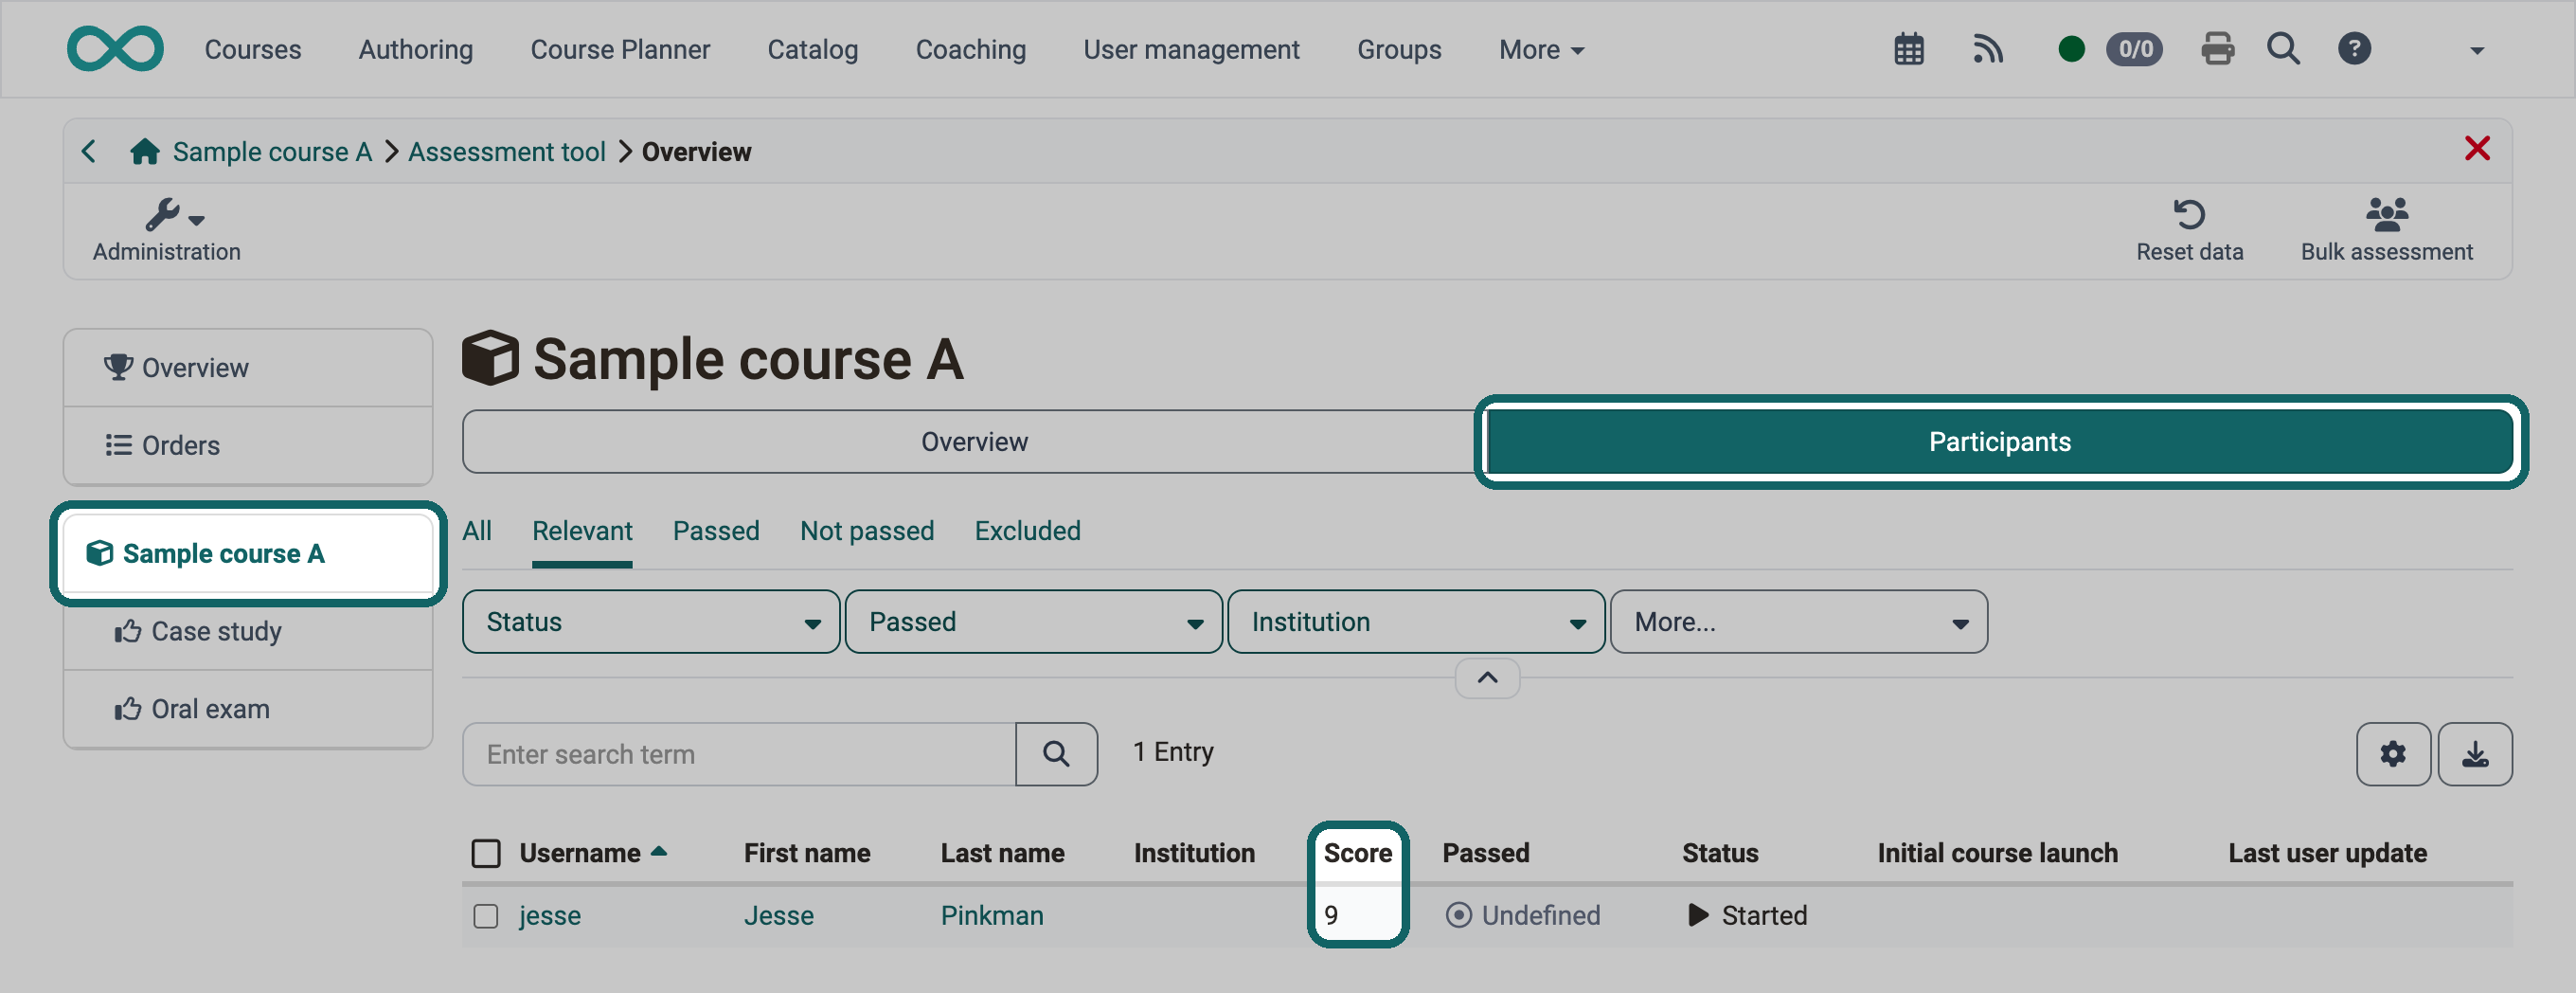
Task: Check the checkbox for user jesse
Action: click(486, 915)
